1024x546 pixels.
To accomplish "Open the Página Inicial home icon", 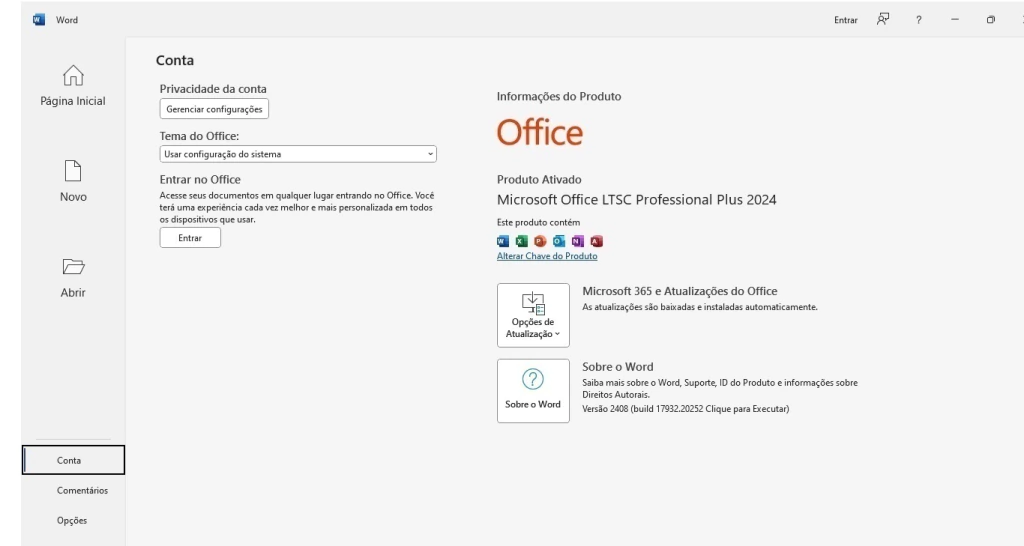I will click(73, 76).
